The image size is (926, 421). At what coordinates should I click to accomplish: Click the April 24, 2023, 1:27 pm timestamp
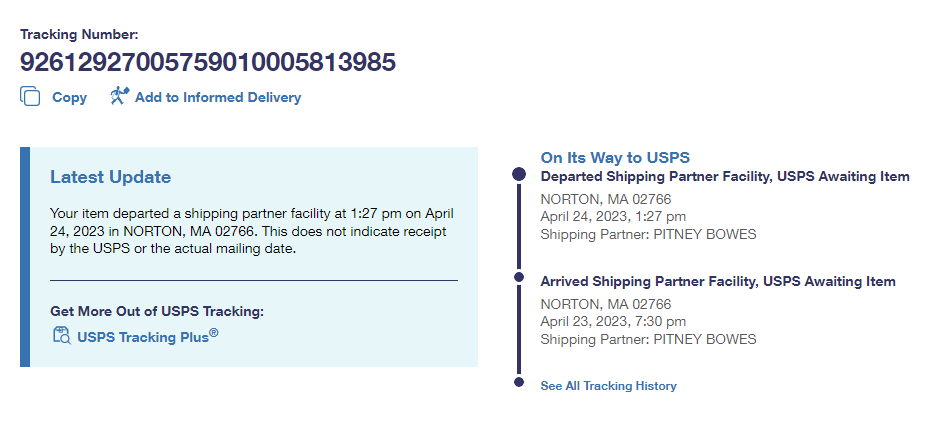[612, 217]
